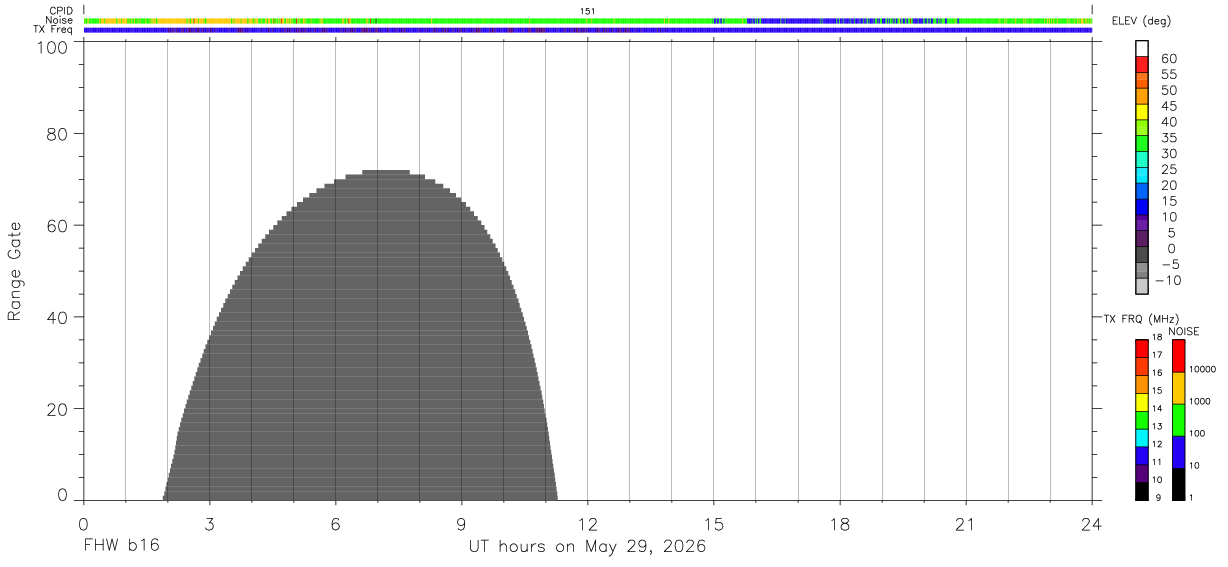
Task: Click 'UT hours on May 29, 2026' axis title
Action: 588,547
